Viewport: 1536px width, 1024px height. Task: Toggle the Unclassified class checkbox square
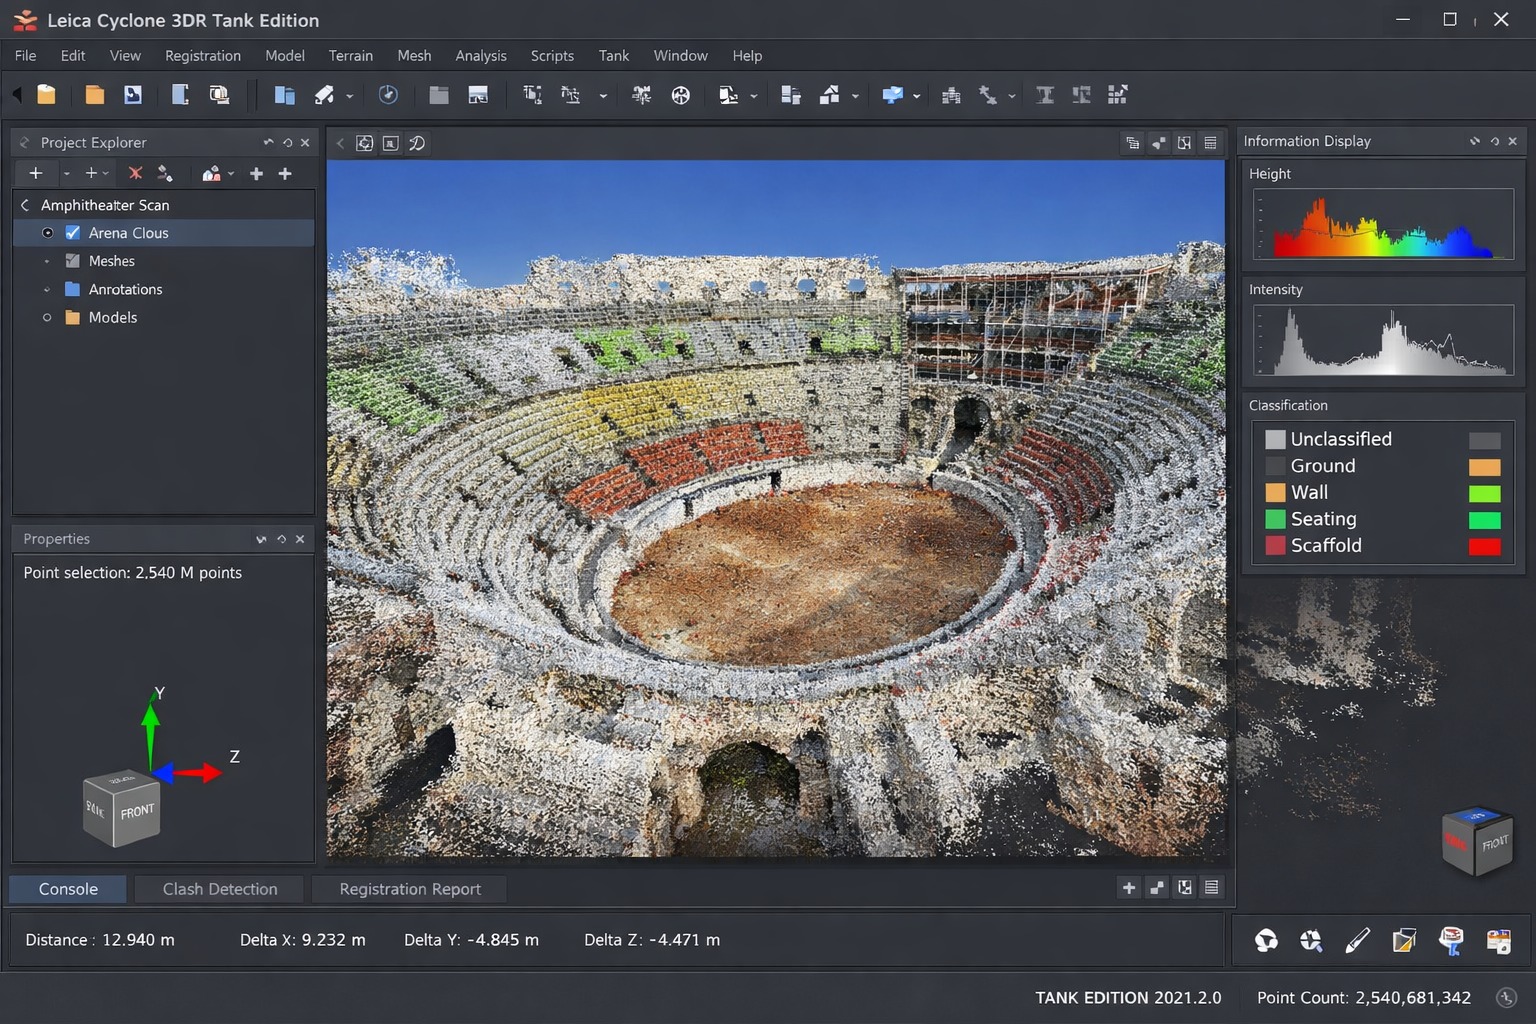[1275, 439]
